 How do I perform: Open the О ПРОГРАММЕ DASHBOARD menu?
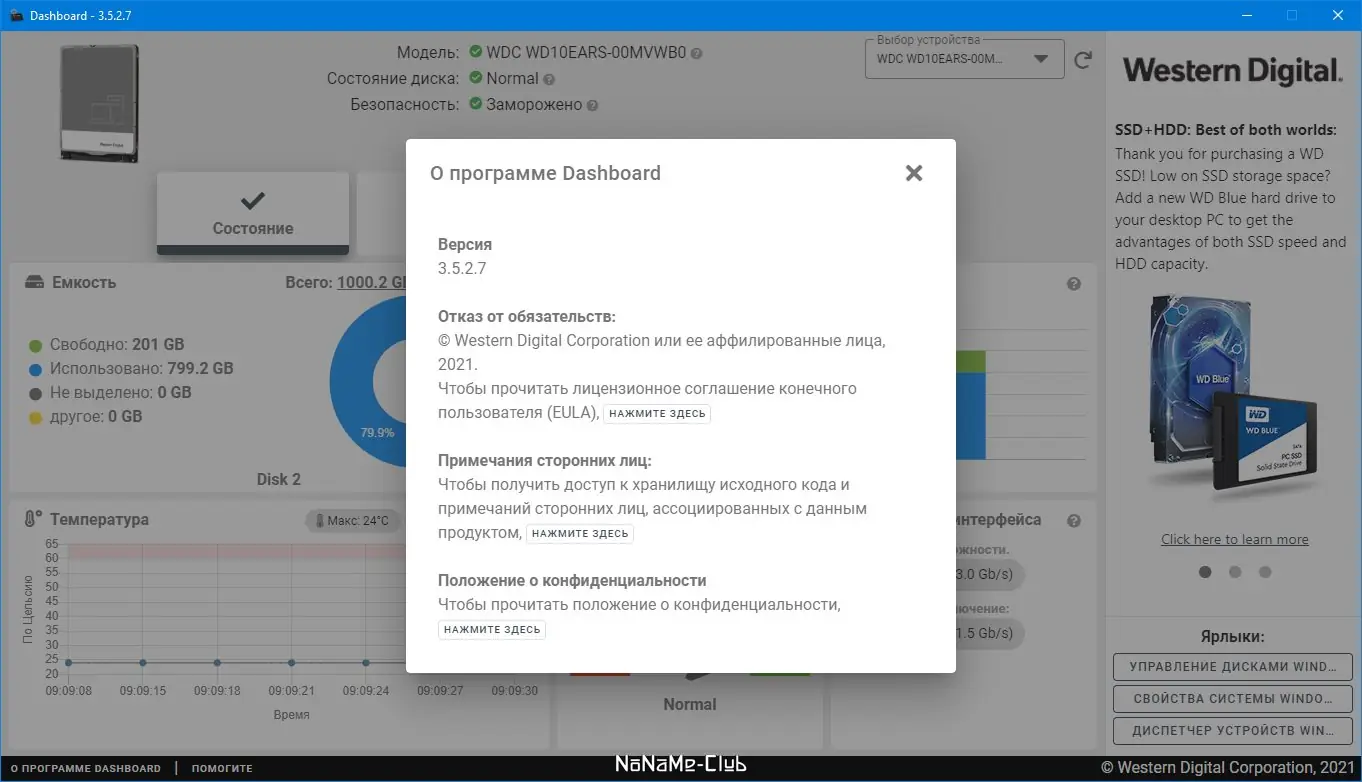coord(84,767)
